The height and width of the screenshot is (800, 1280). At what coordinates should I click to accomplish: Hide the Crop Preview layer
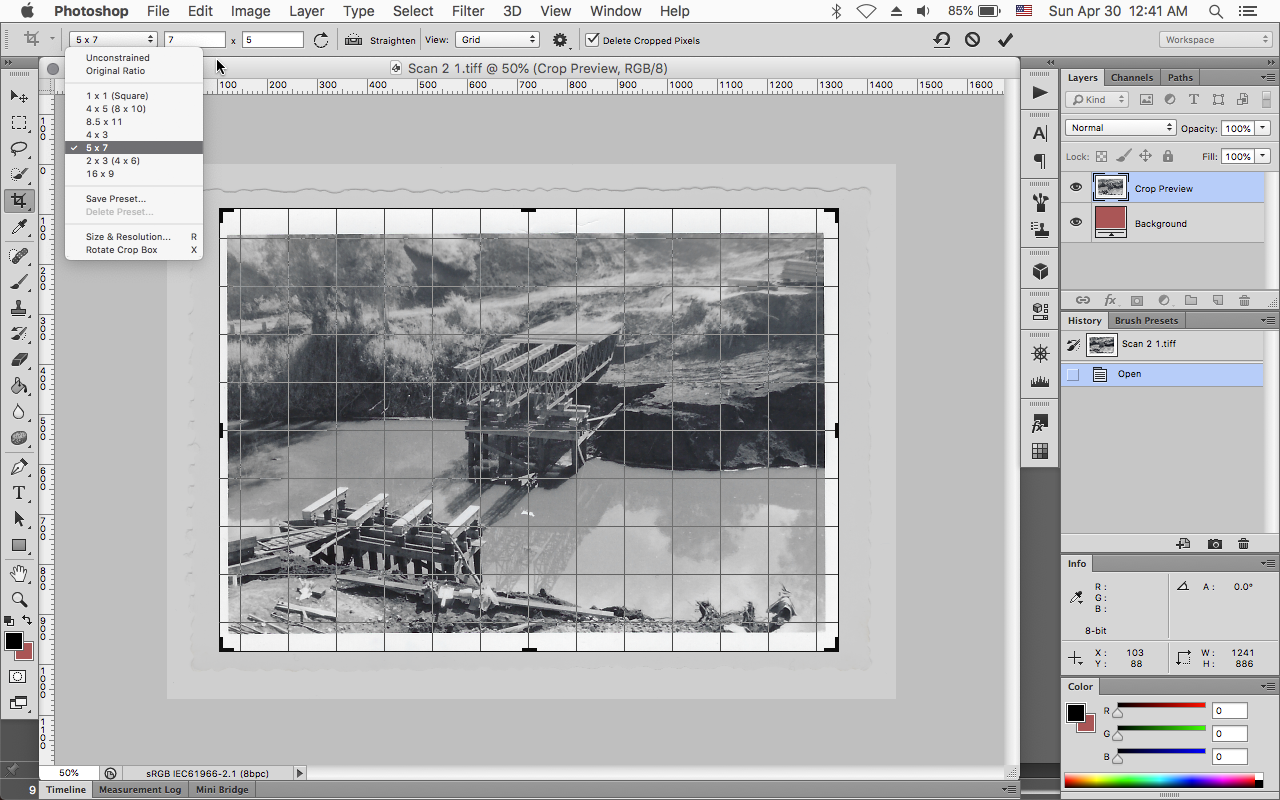coord(1075,187)
